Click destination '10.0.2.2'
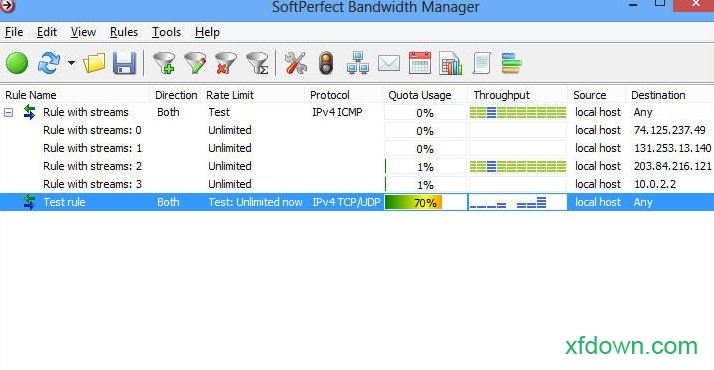The image size is (714, 370). [655, 184]
